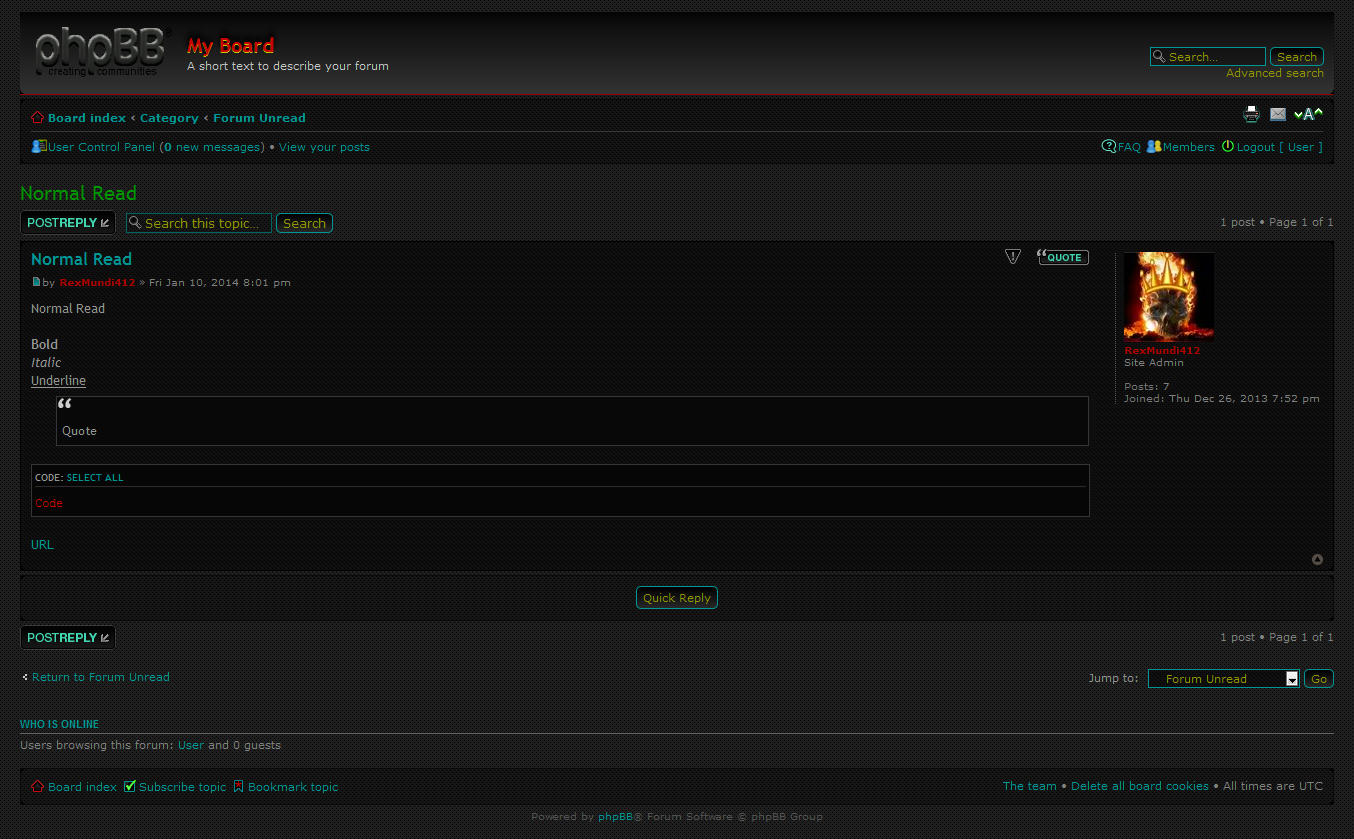Open the Jump to Forum Unread dropdown
The image size is (1354, 839).
point(1223,678)
